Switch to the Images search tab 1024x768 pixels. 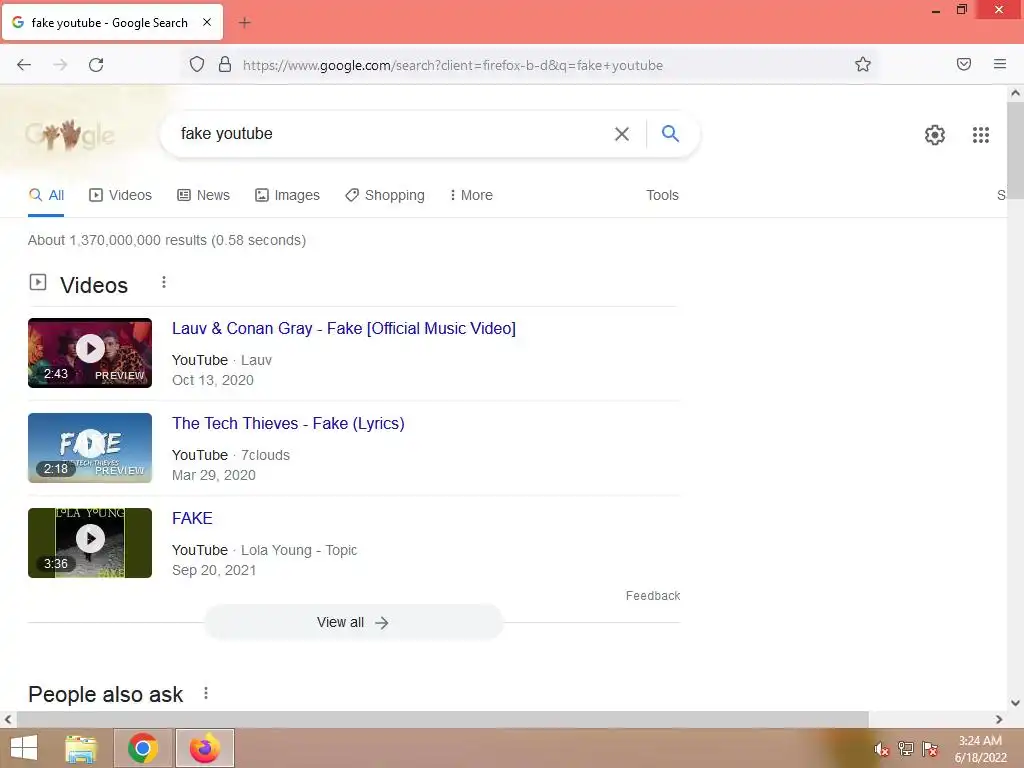(x=287, y=195)
